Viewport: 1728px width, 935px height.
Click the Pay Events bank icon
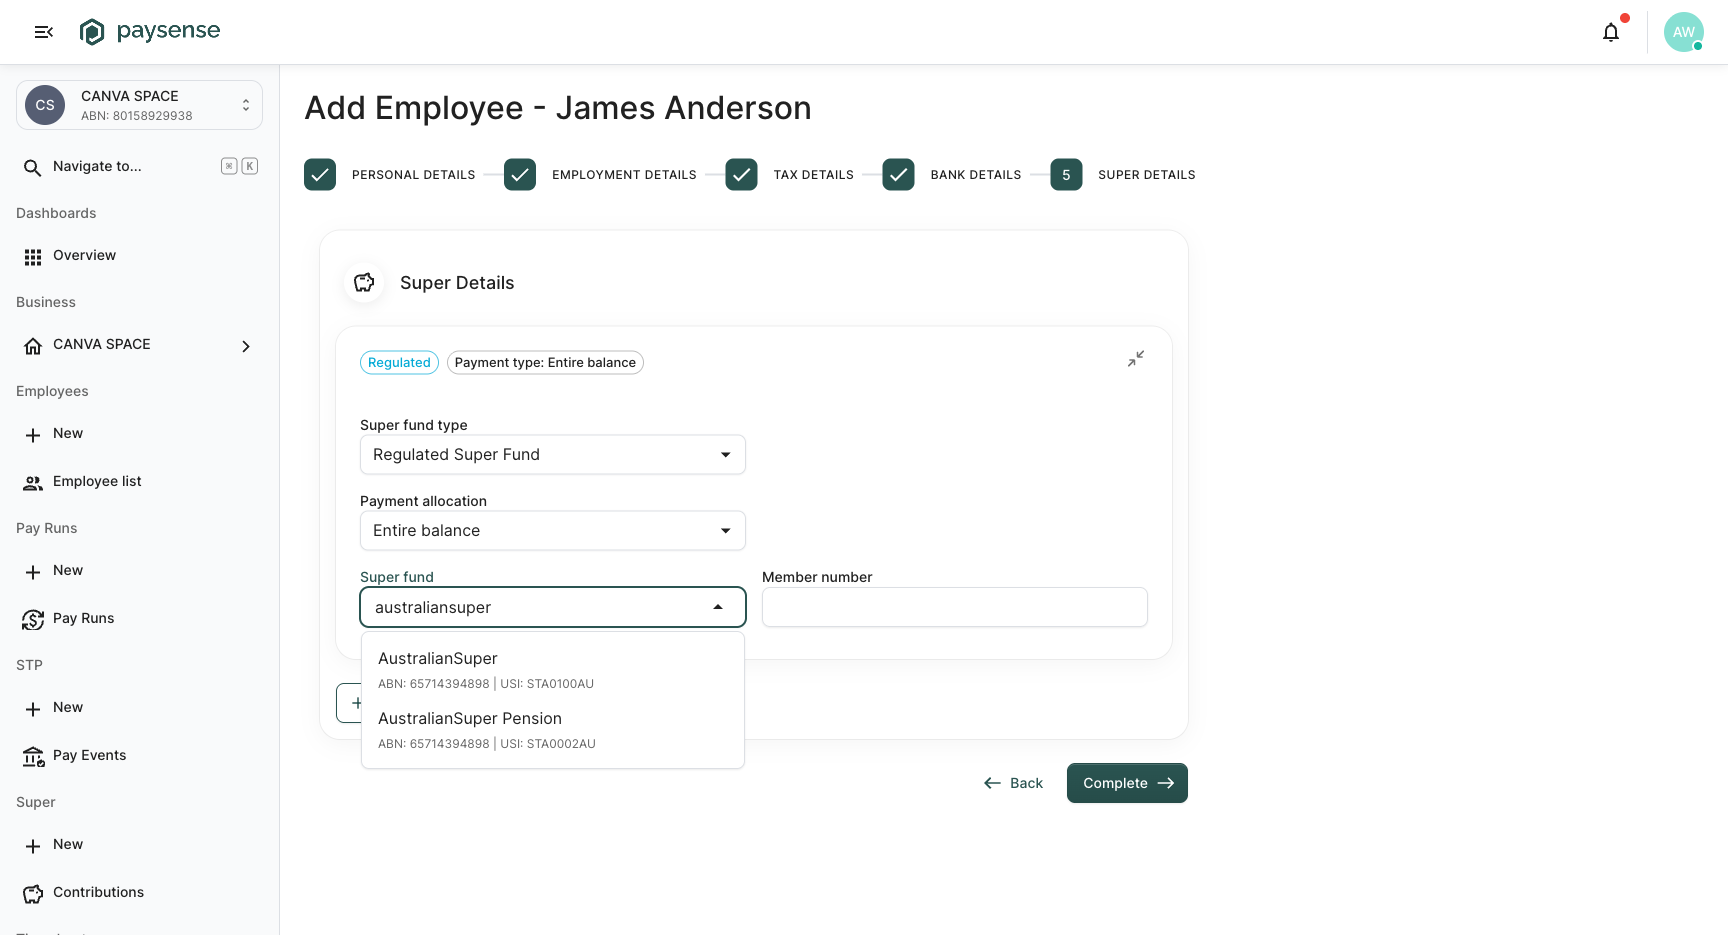coord(33,757)
